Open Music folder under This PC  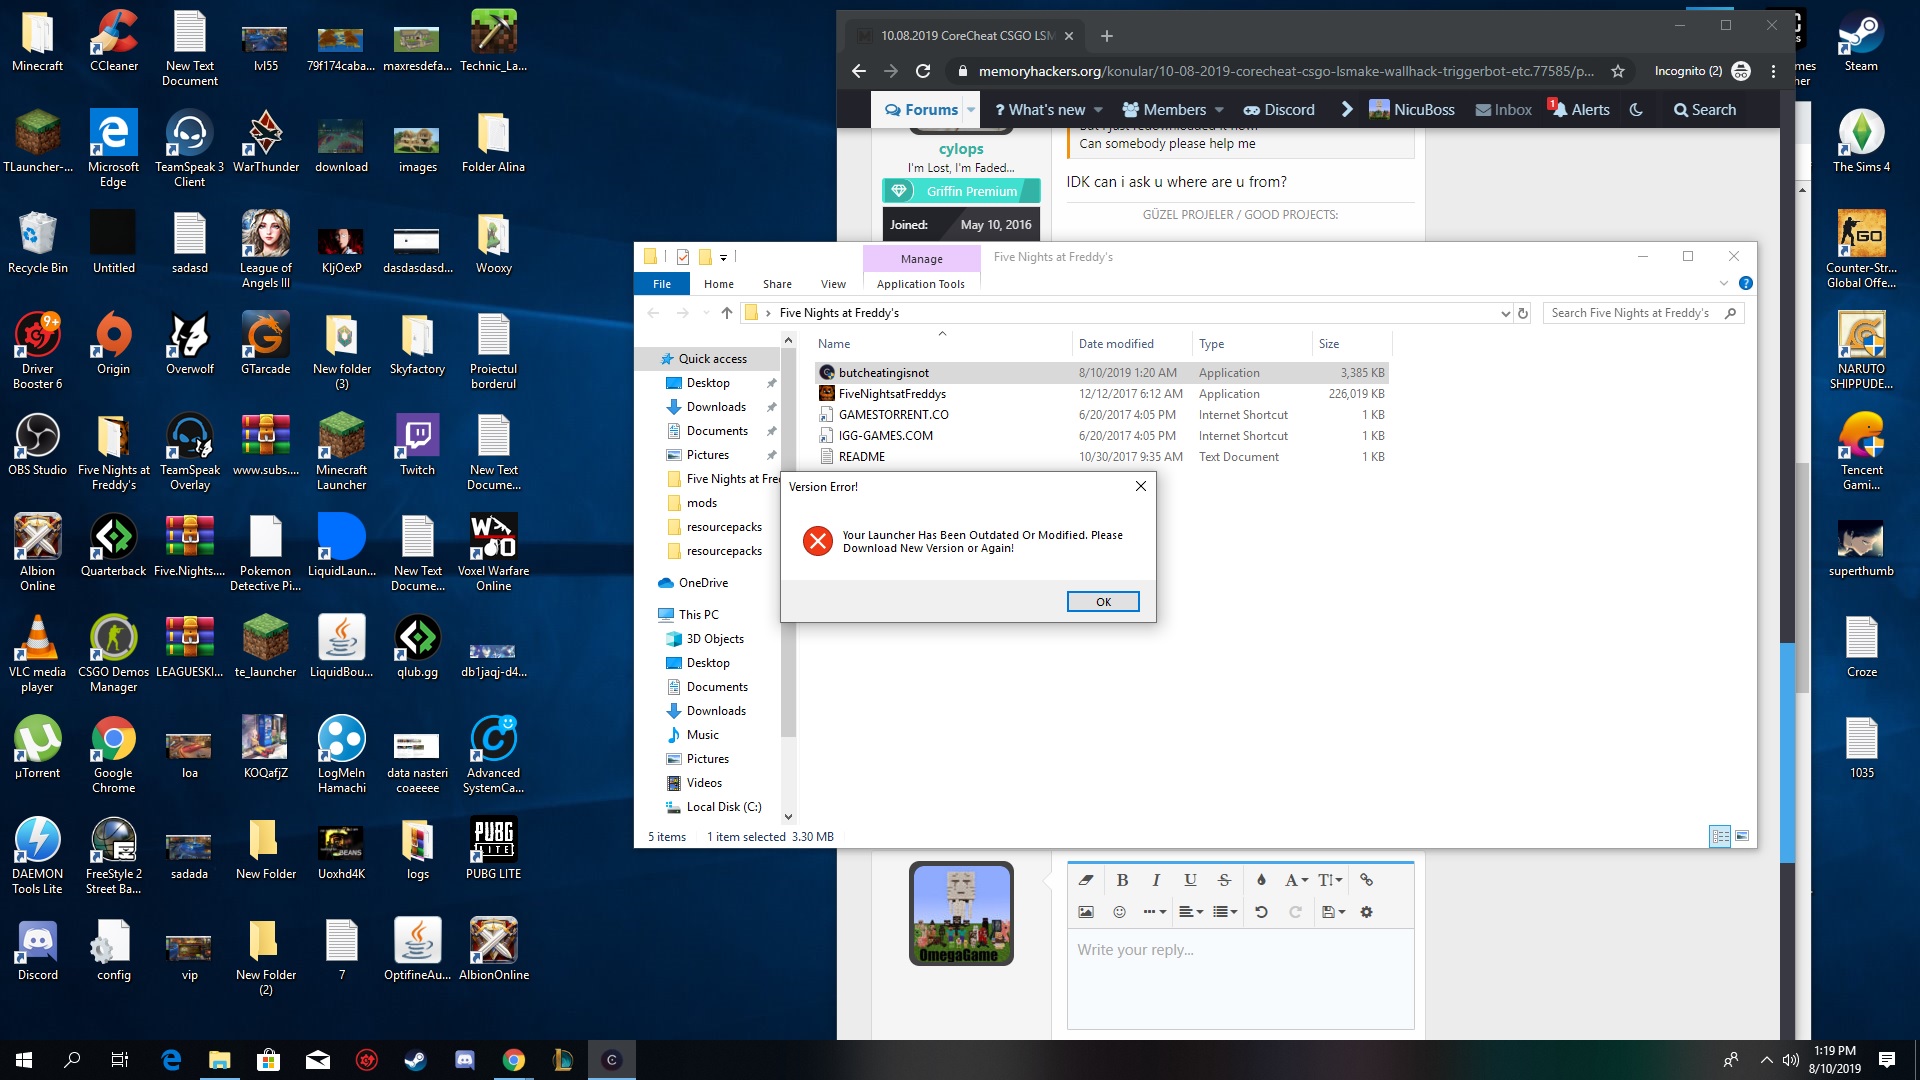point(702,735)
